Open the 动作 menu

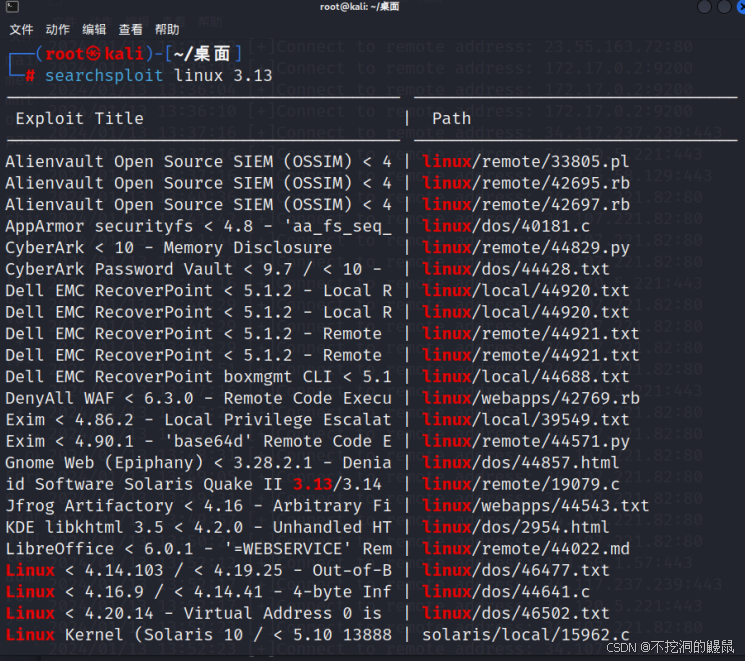click(58, 30)
